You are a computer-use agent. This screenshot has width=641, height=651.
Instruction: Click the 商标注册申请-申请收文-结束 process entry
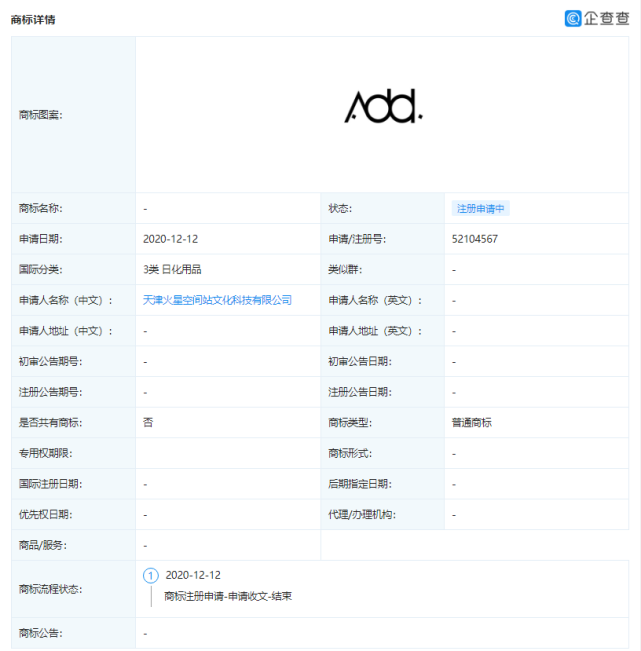[228, 596]
